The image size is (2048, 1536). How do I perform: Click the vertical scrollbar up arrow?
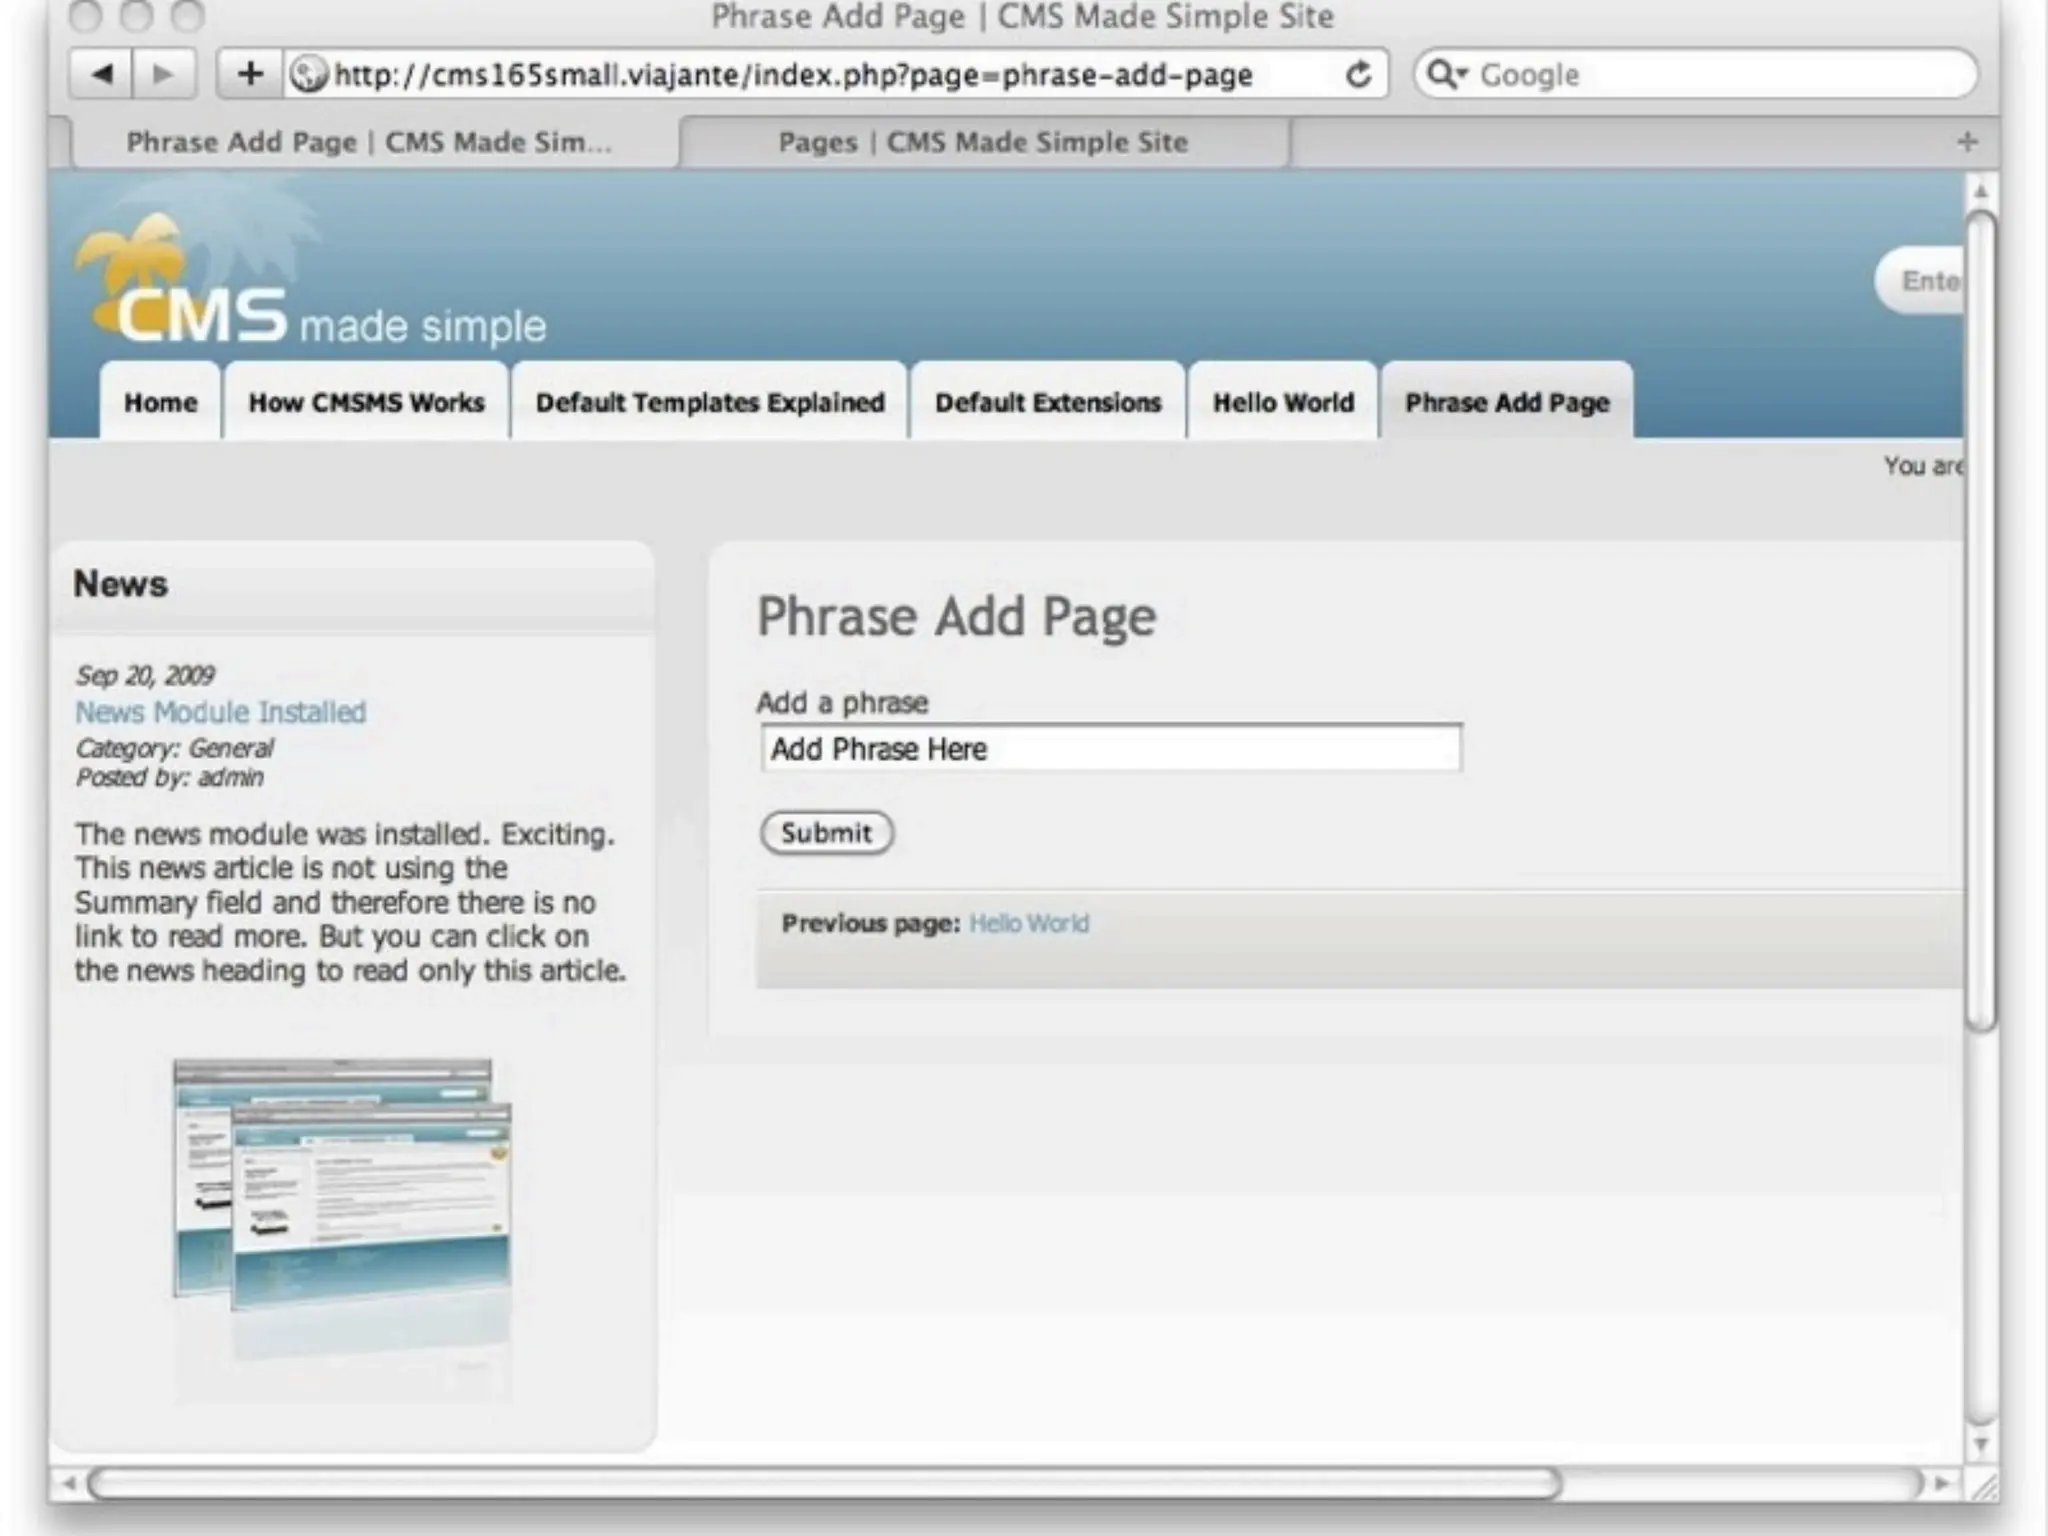tap(1980, 190)
